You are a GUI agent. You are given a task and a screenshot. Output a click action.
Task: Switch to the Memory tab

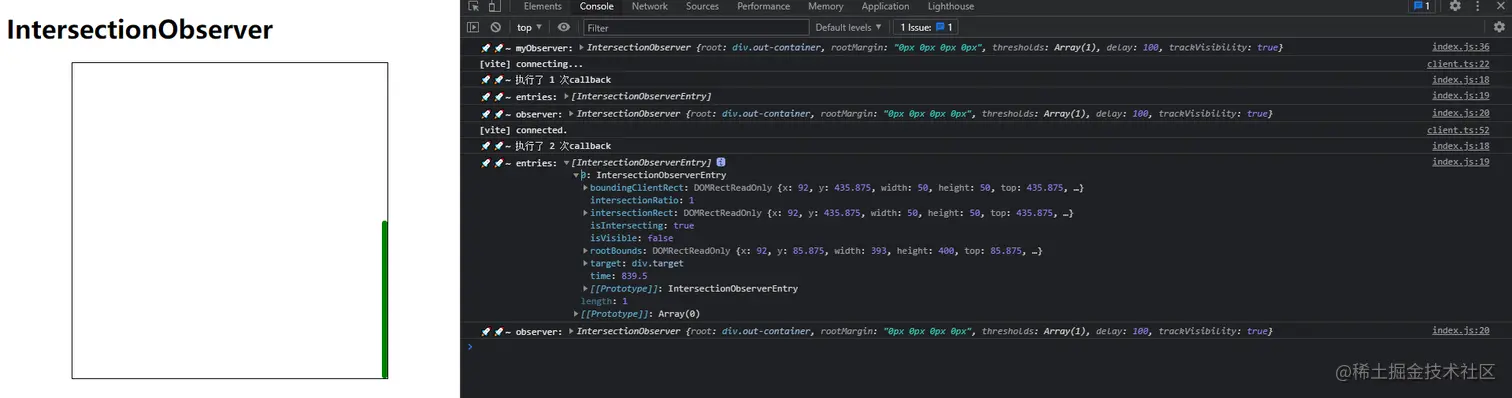pos(825,6)
